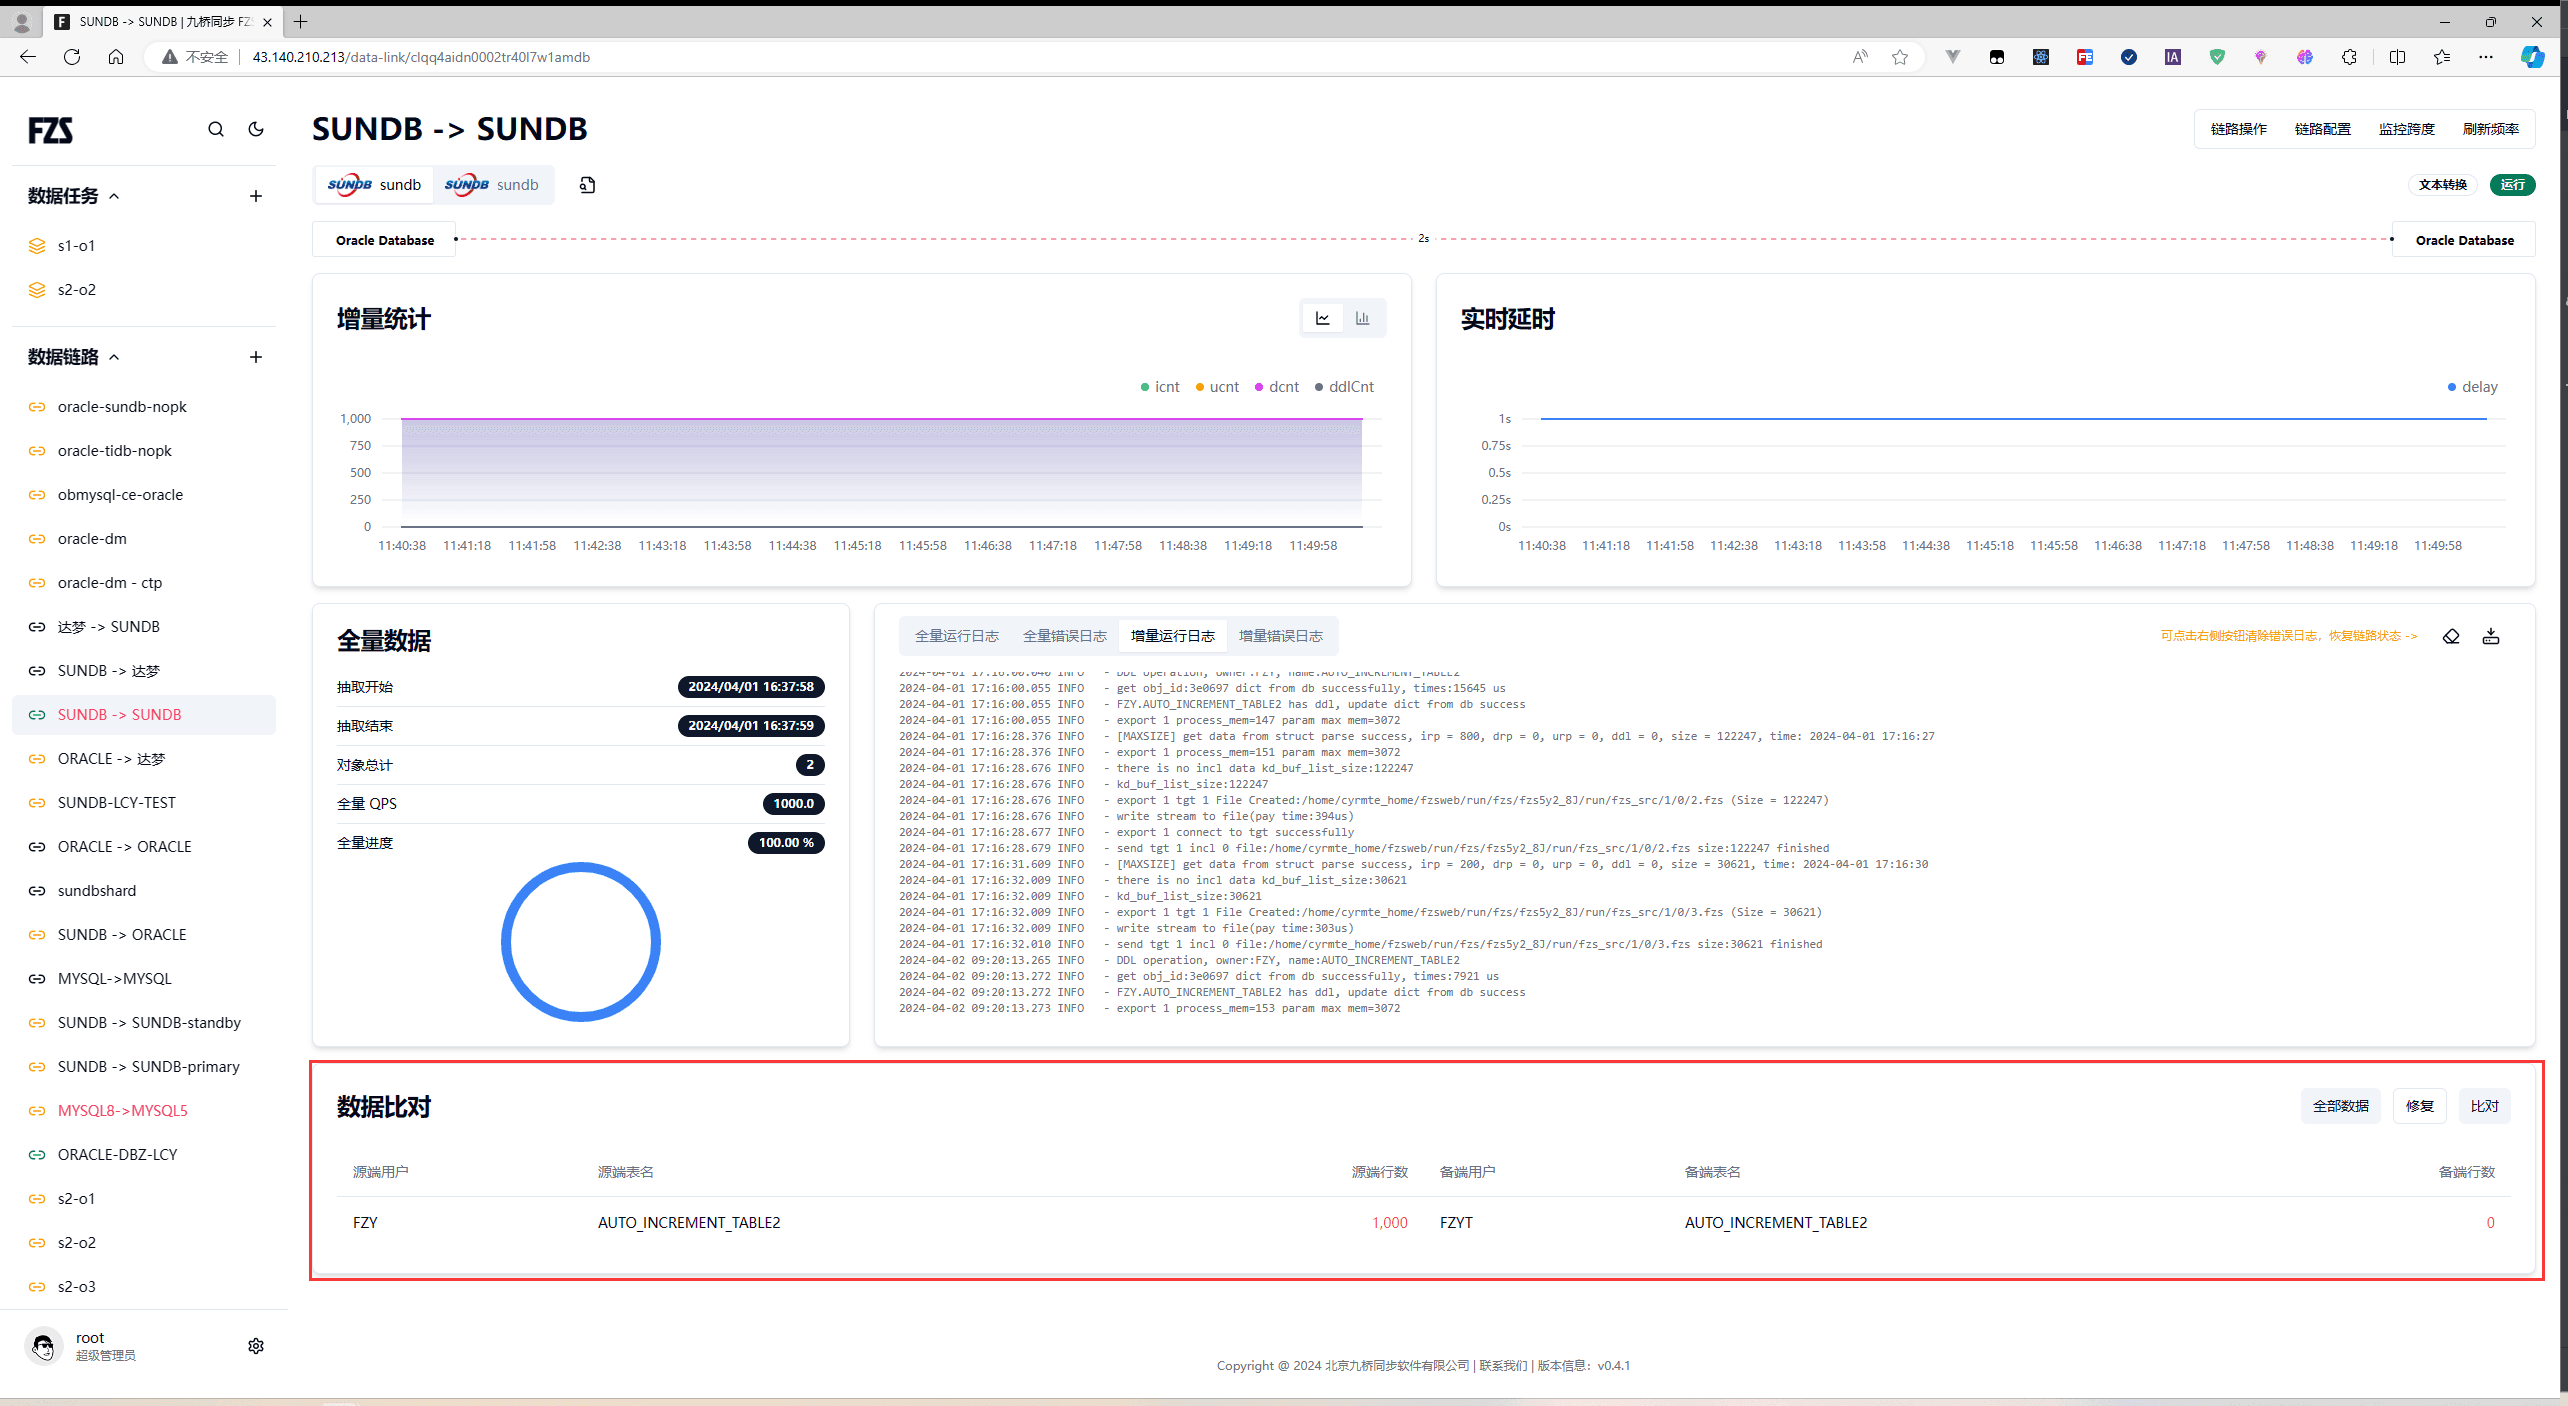This screenshot has width=2568, height=1406.
Task: Open the 链路操作 dropdown menu
Action: pos(2238,129)
